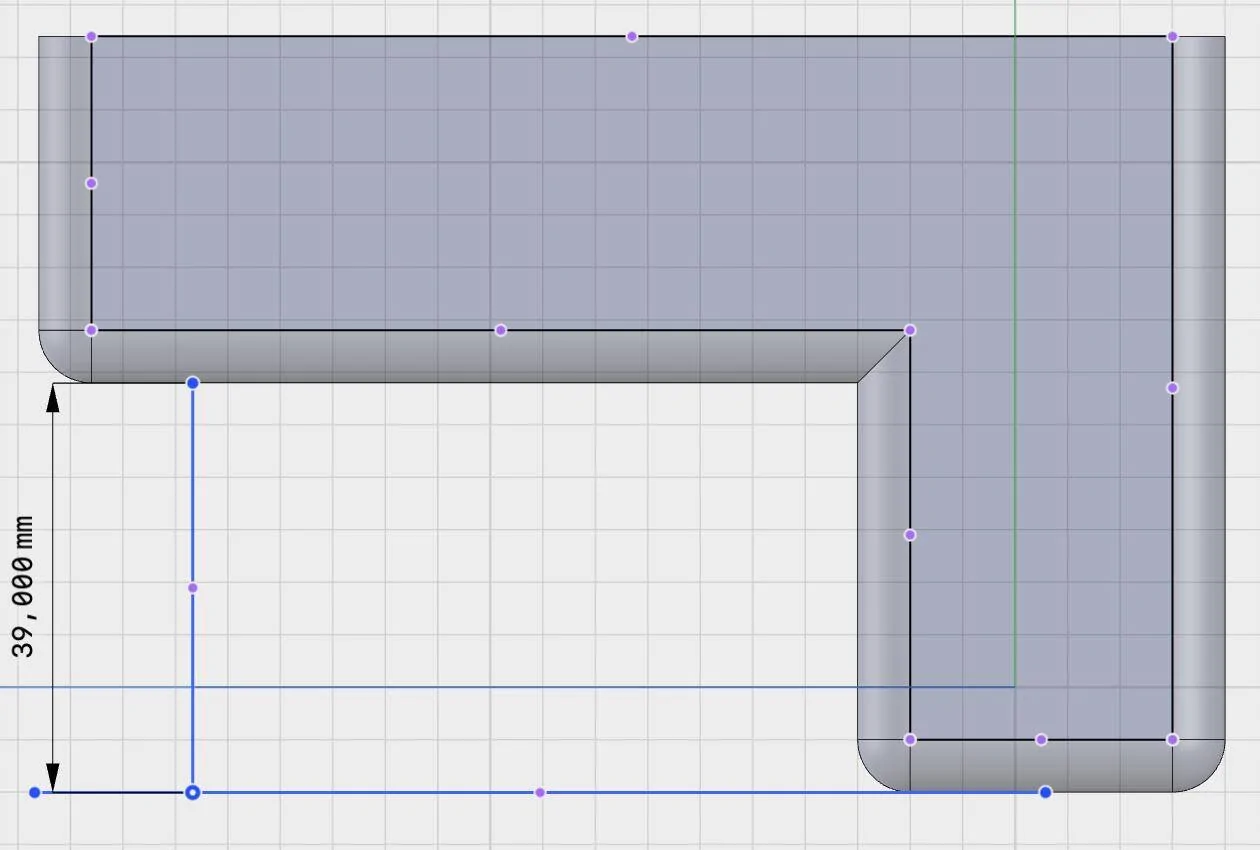This screenshot has width=1260, height=850.
Task: Select the chamfered inner corner sketch point
Action: click(x=909, y=328)
